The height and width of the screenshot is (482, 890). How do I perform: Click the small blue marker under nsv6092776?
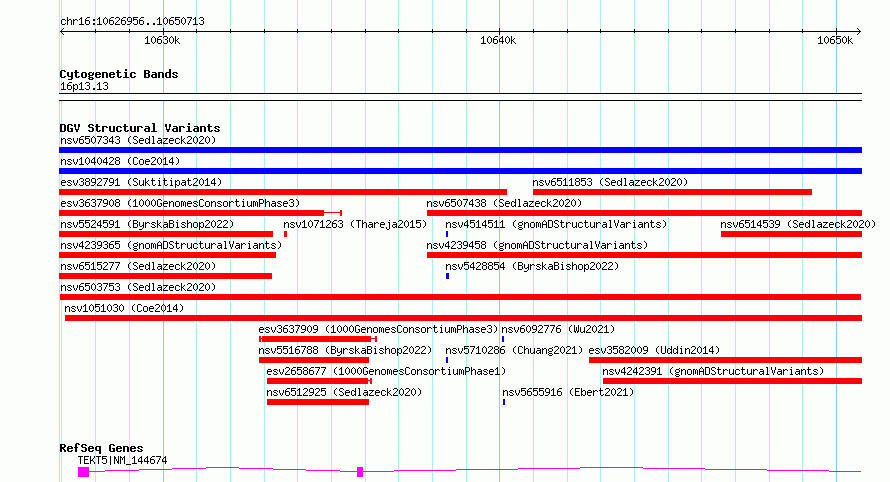[503, 339]
